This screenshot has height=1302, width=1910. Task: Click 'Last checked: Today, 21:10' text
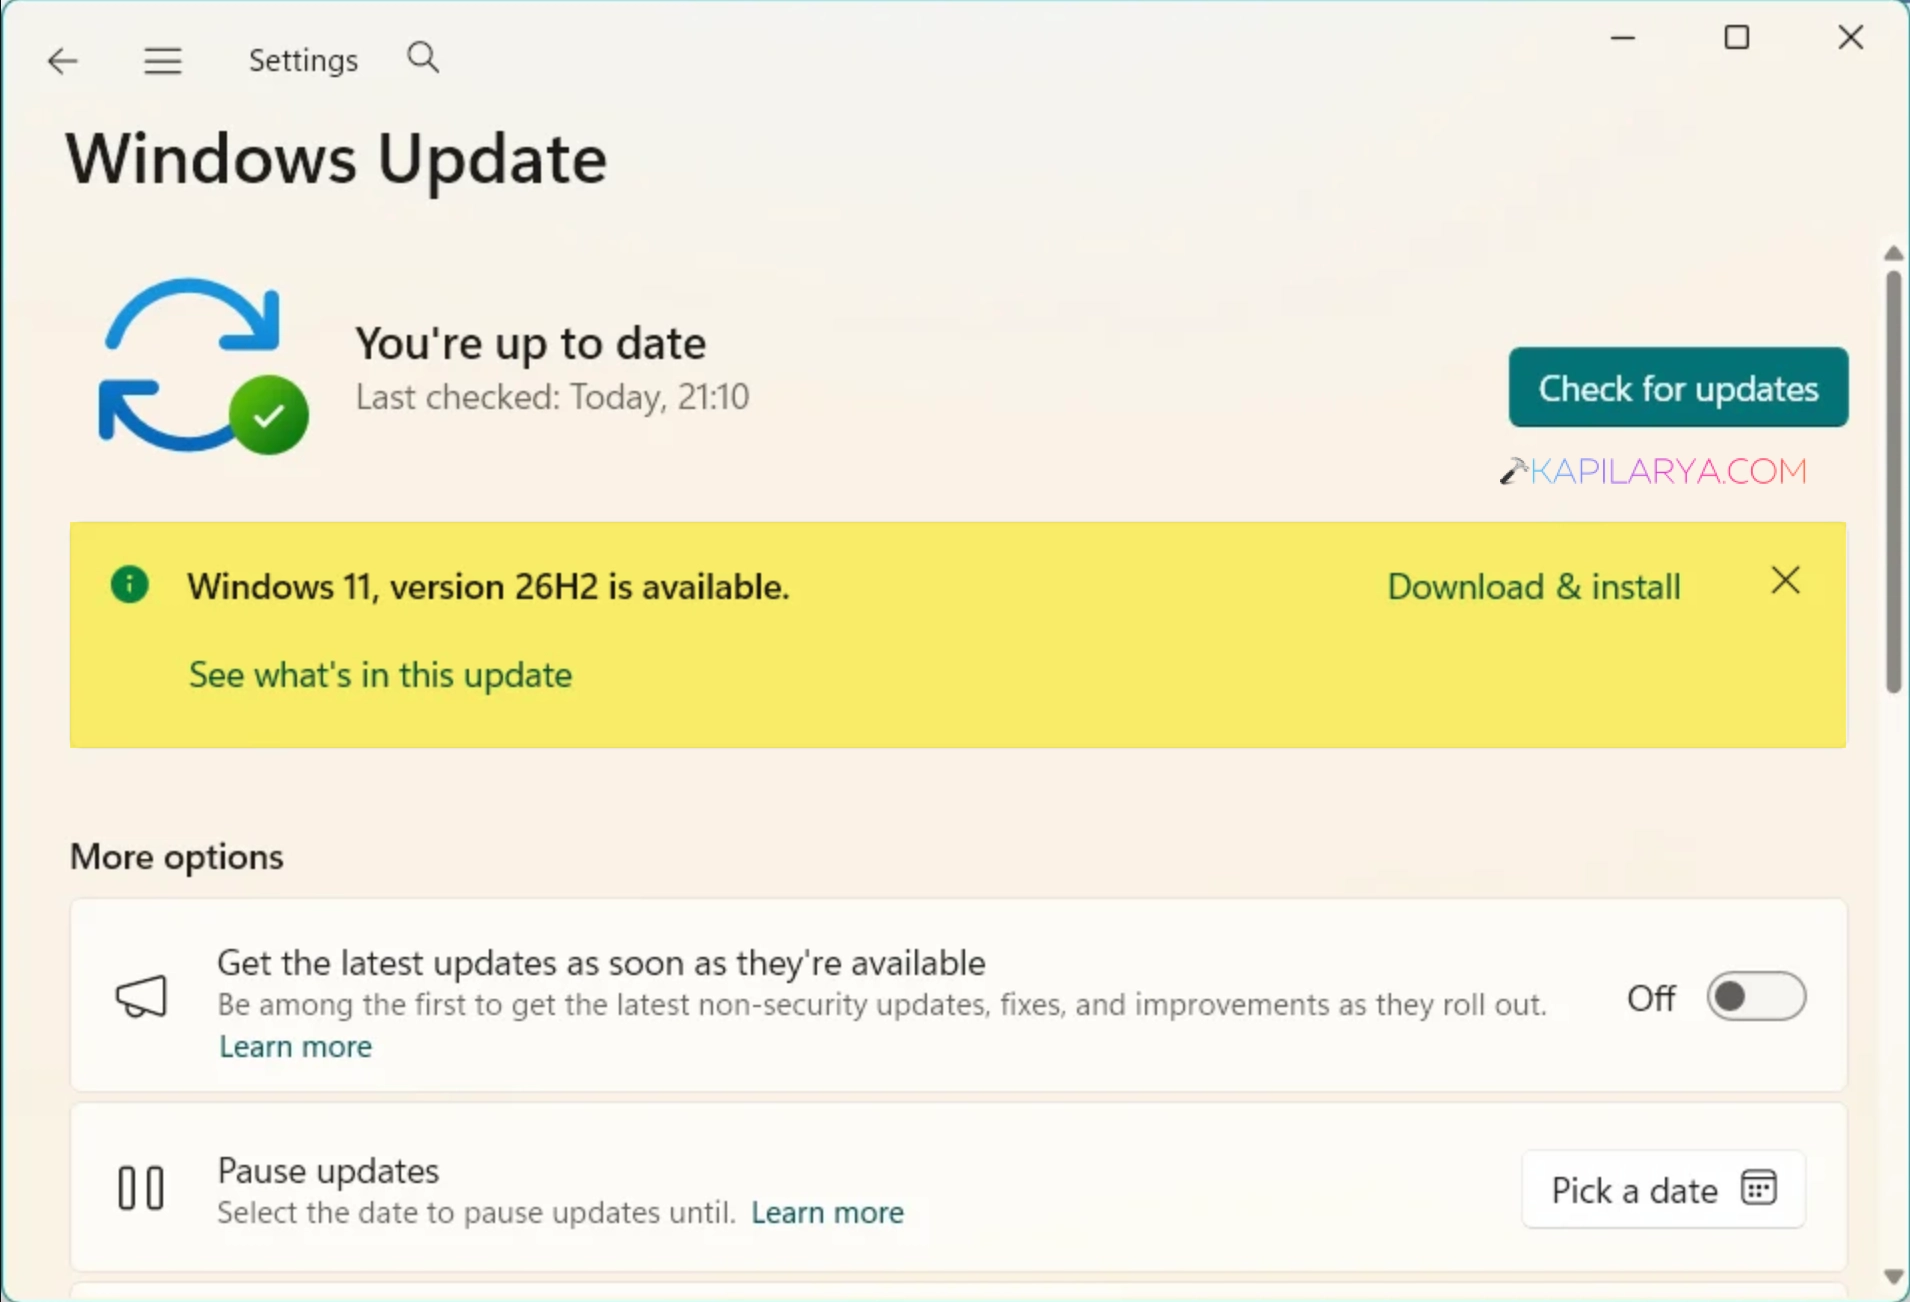(553, 397)
